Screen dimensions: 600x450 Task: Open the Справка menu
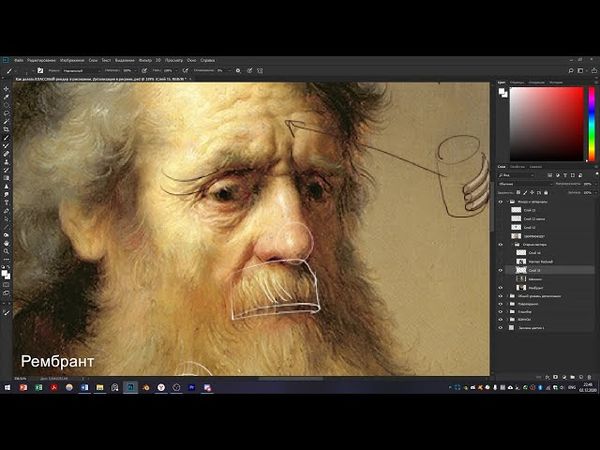208,60
